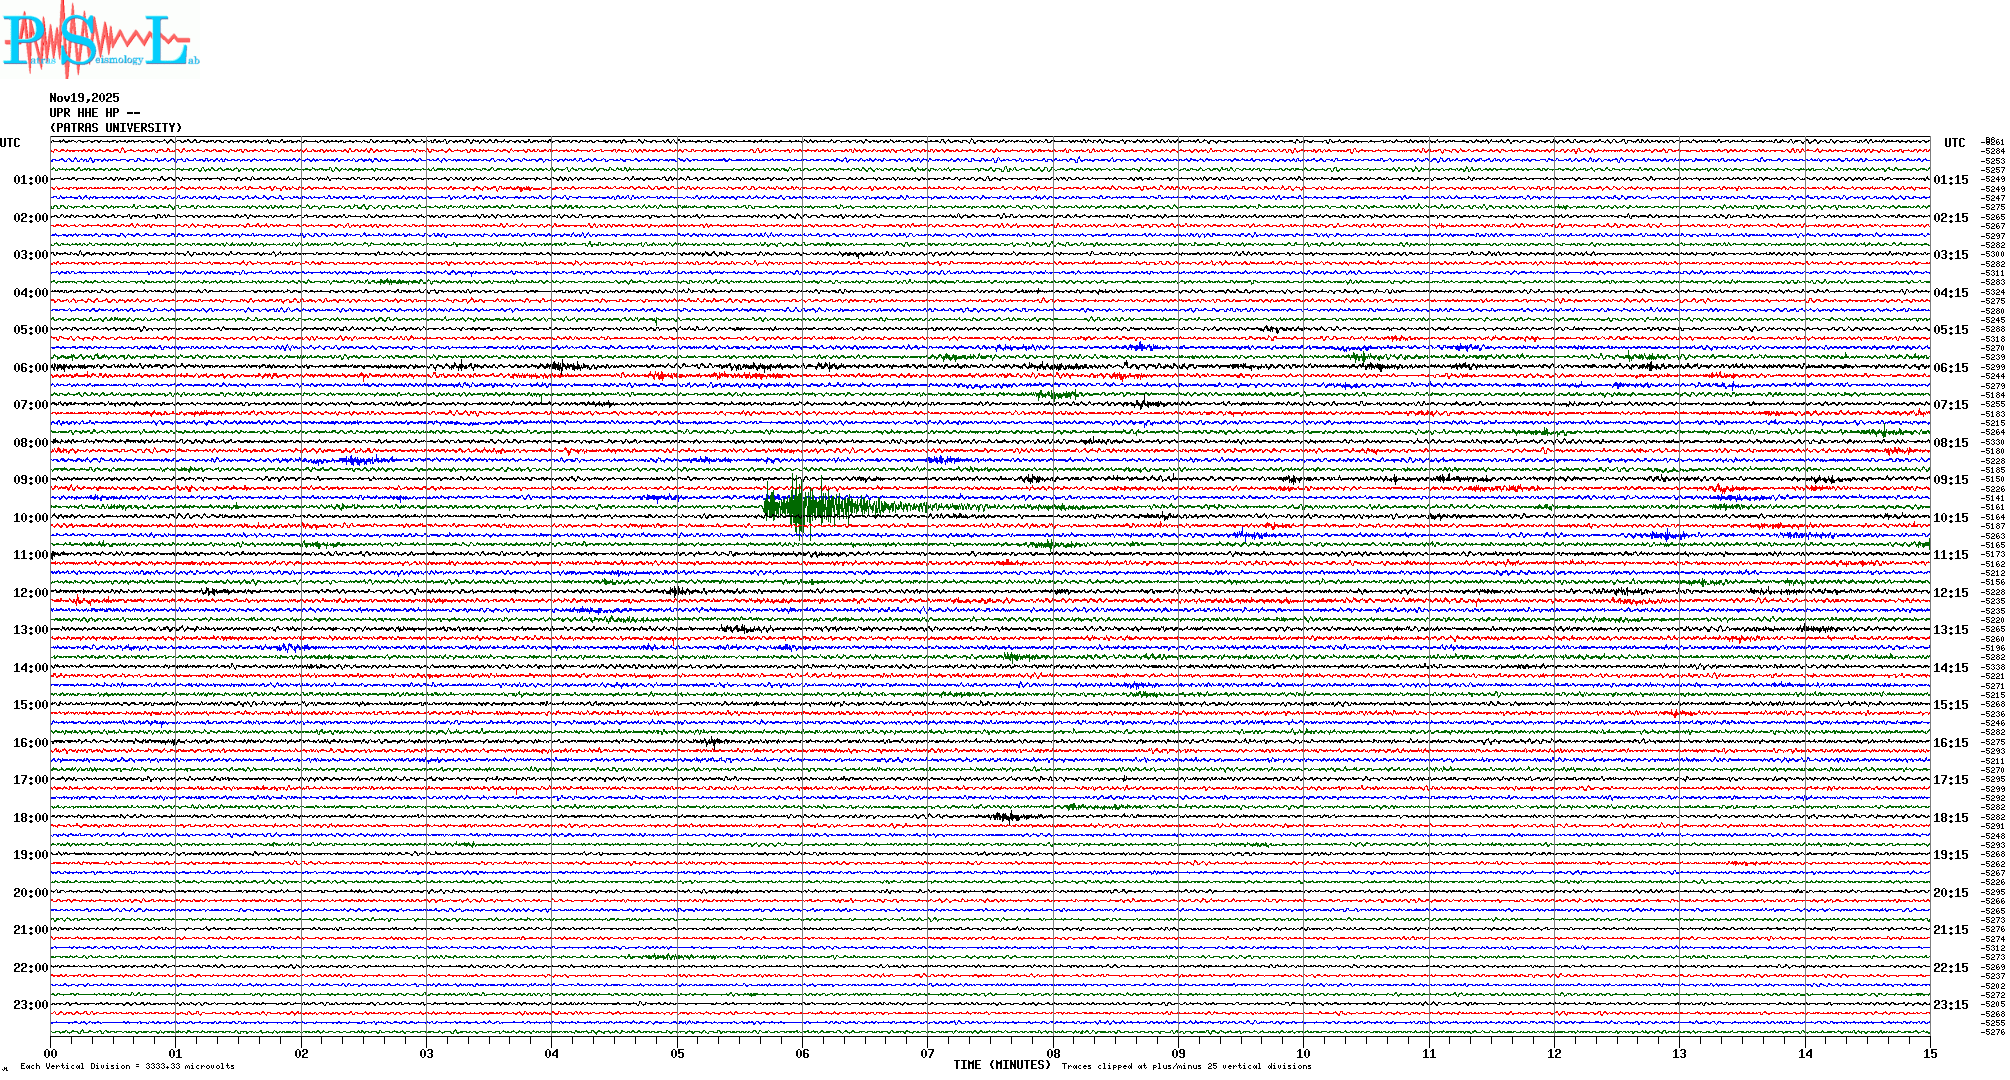Click minute 06 on bottom time axis

coord(802,1053)
